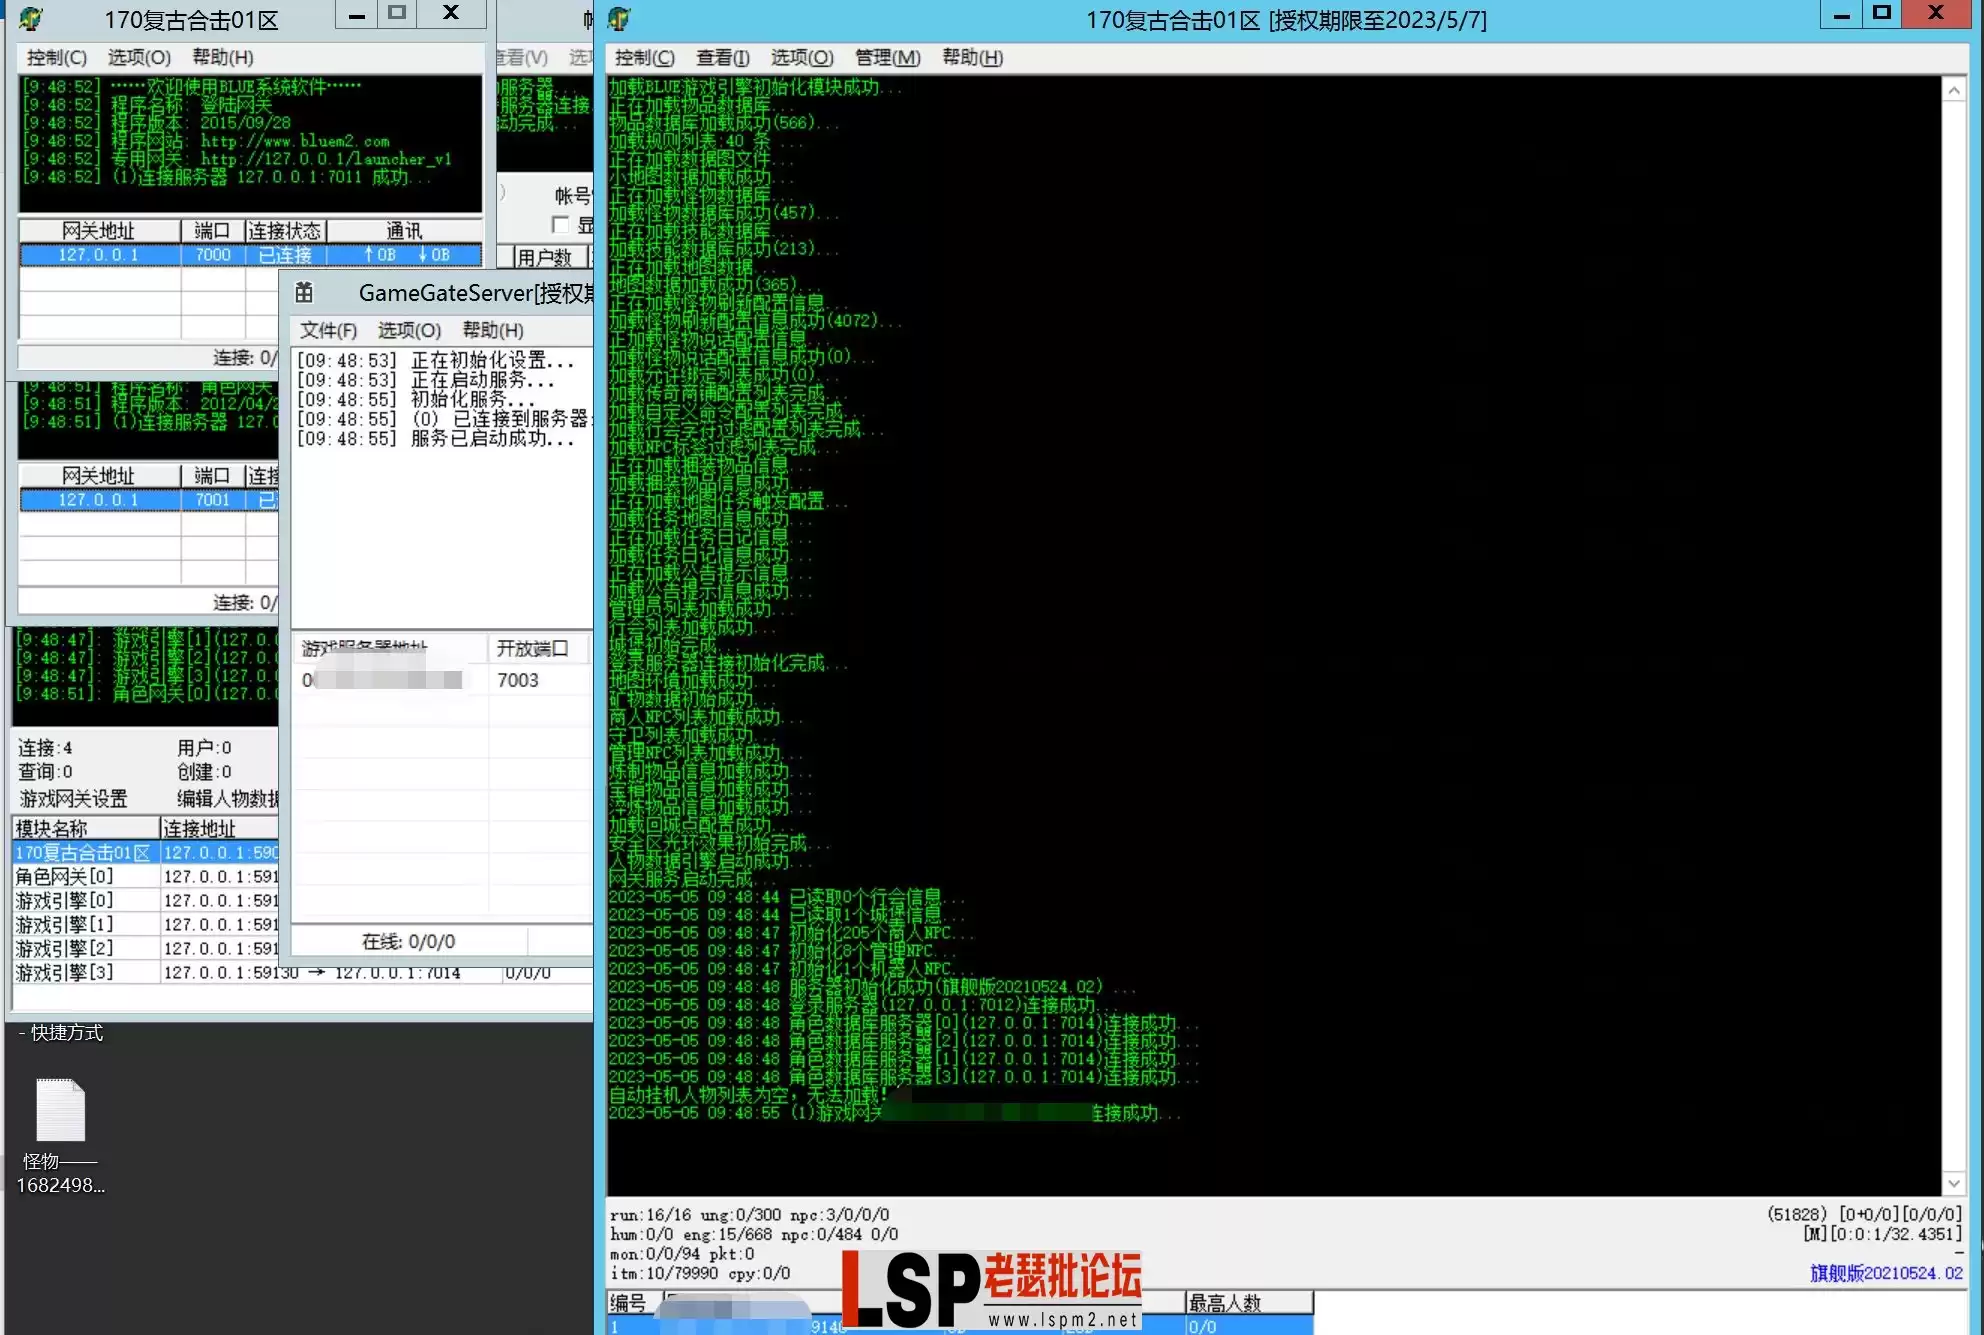Viewport: 1984px width, 1335px height.
Task: Click the 服务已启动成功 log line in GameGateServer
Action: pos(436,439)
